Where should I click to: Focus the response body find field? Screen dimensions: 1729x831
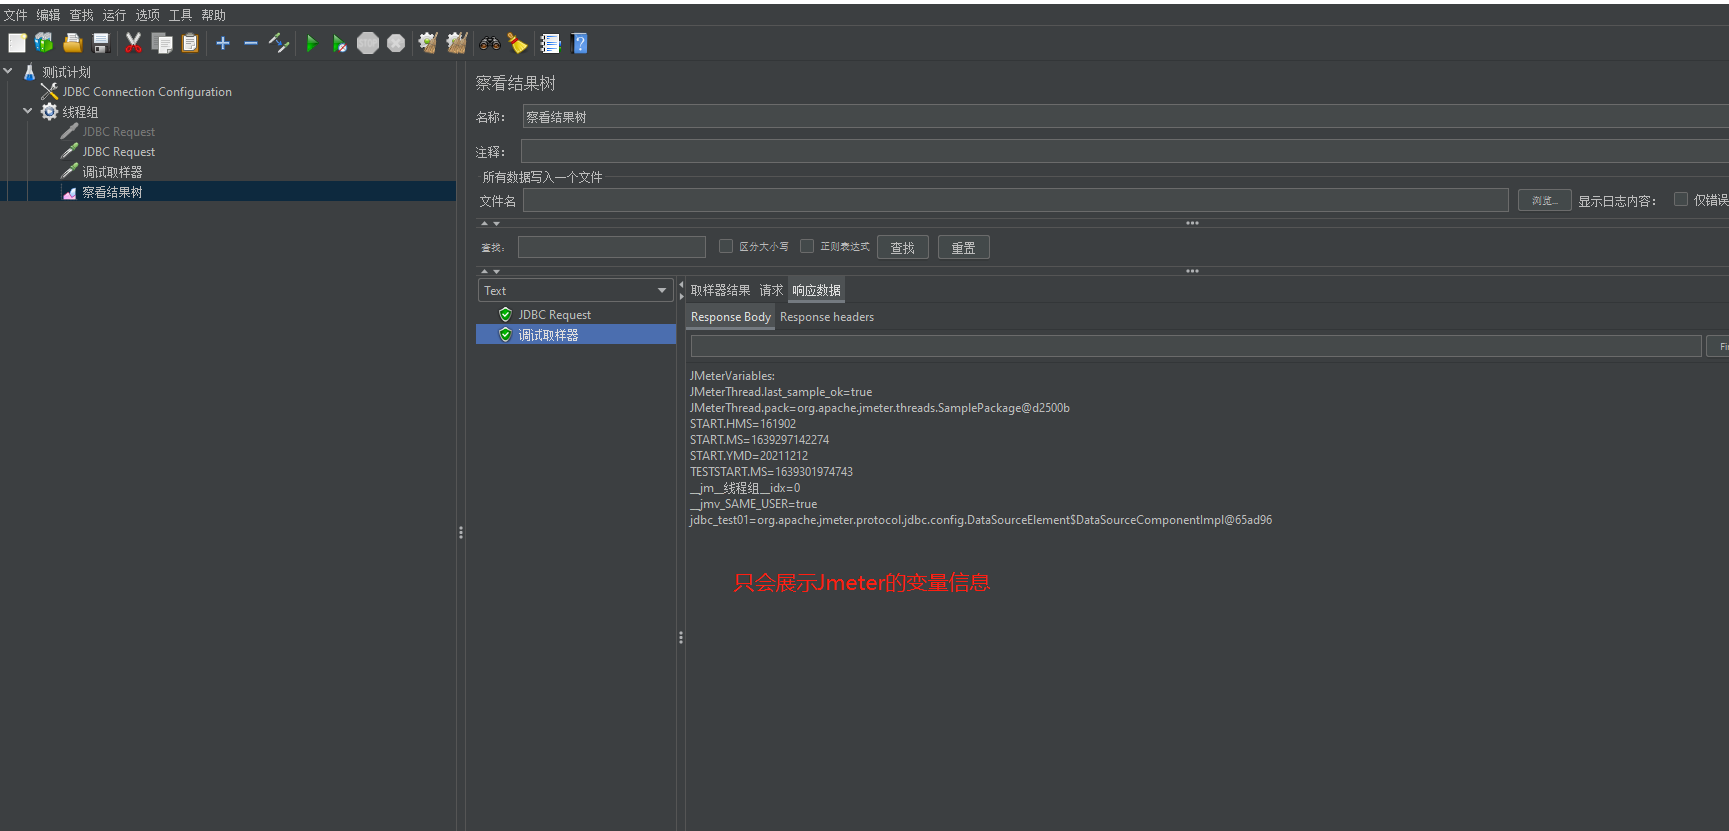(1195, 346)
